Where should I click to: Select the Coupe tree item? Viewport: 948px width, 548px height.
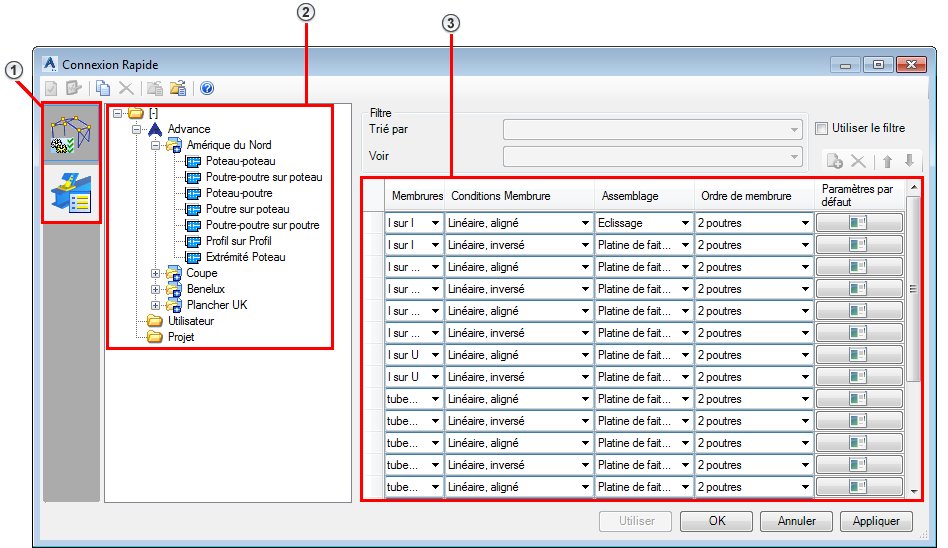(202, 273)
